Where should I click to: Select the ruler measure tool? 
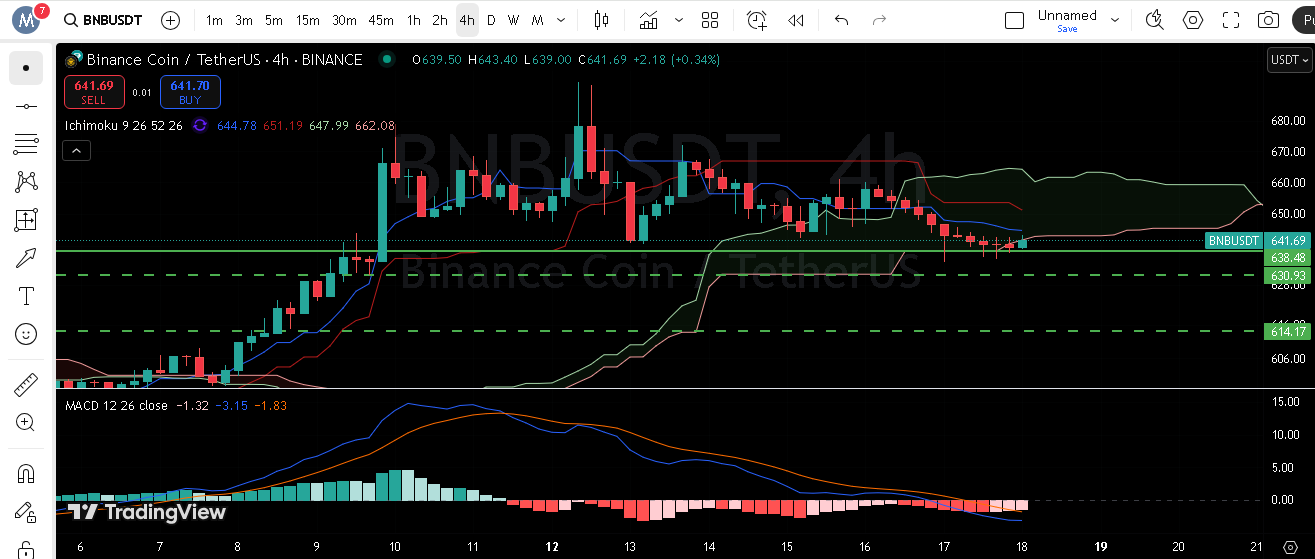point(26,384)
